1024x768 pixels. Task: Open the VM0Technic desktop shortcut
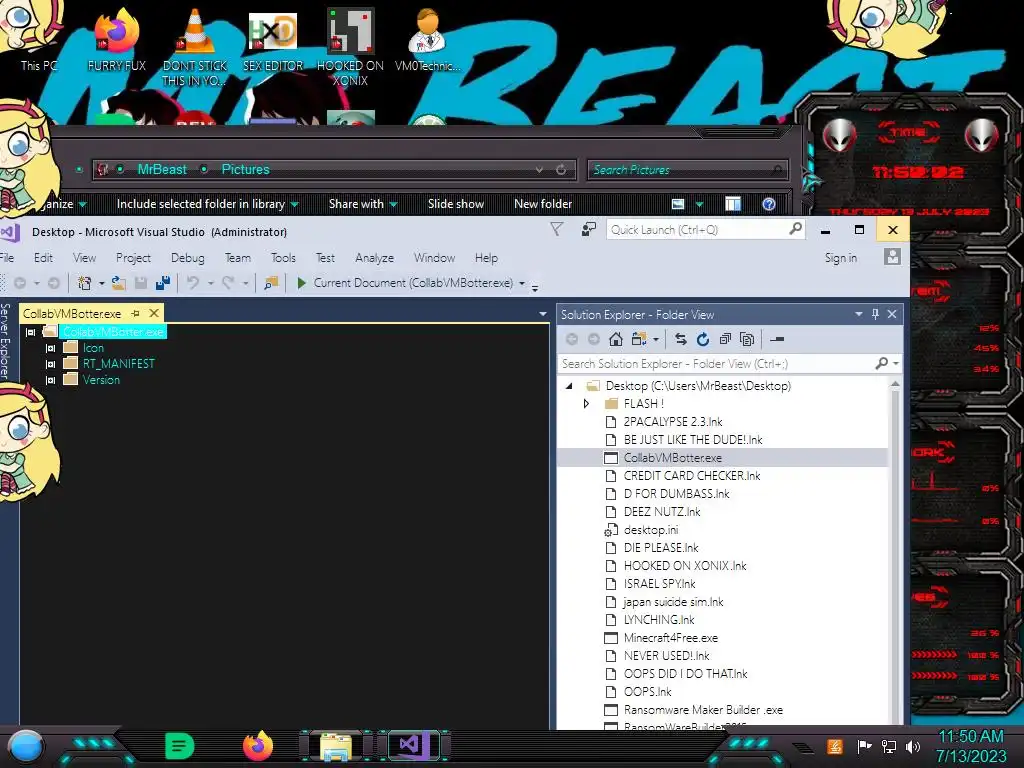pyautogui.click(x=427, y=39)
